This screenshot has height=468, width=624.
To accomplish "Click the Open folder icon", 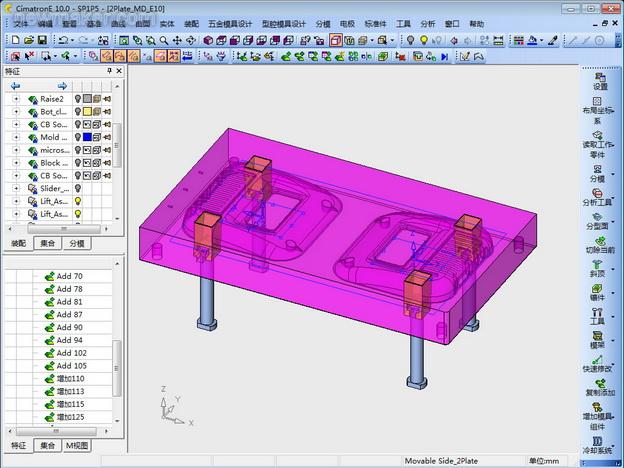I will click(29, 40).
